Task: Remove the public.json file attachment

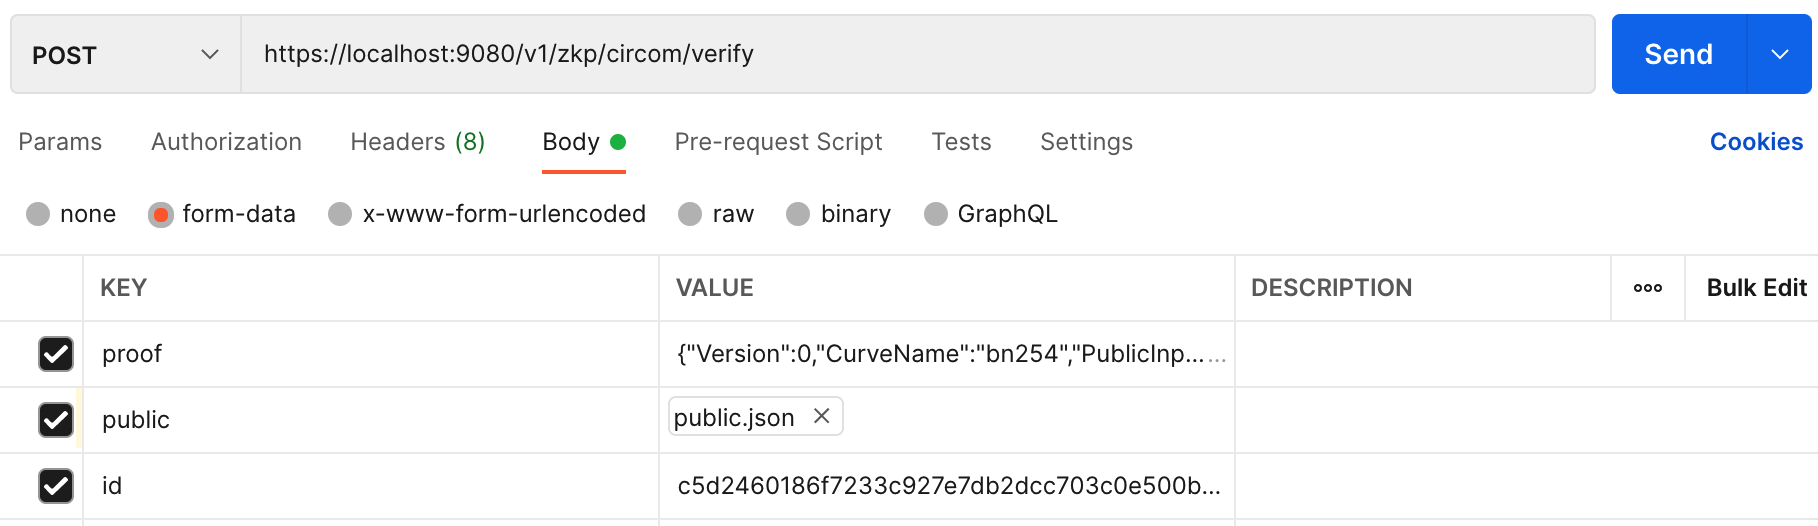Action: point(821,416)
